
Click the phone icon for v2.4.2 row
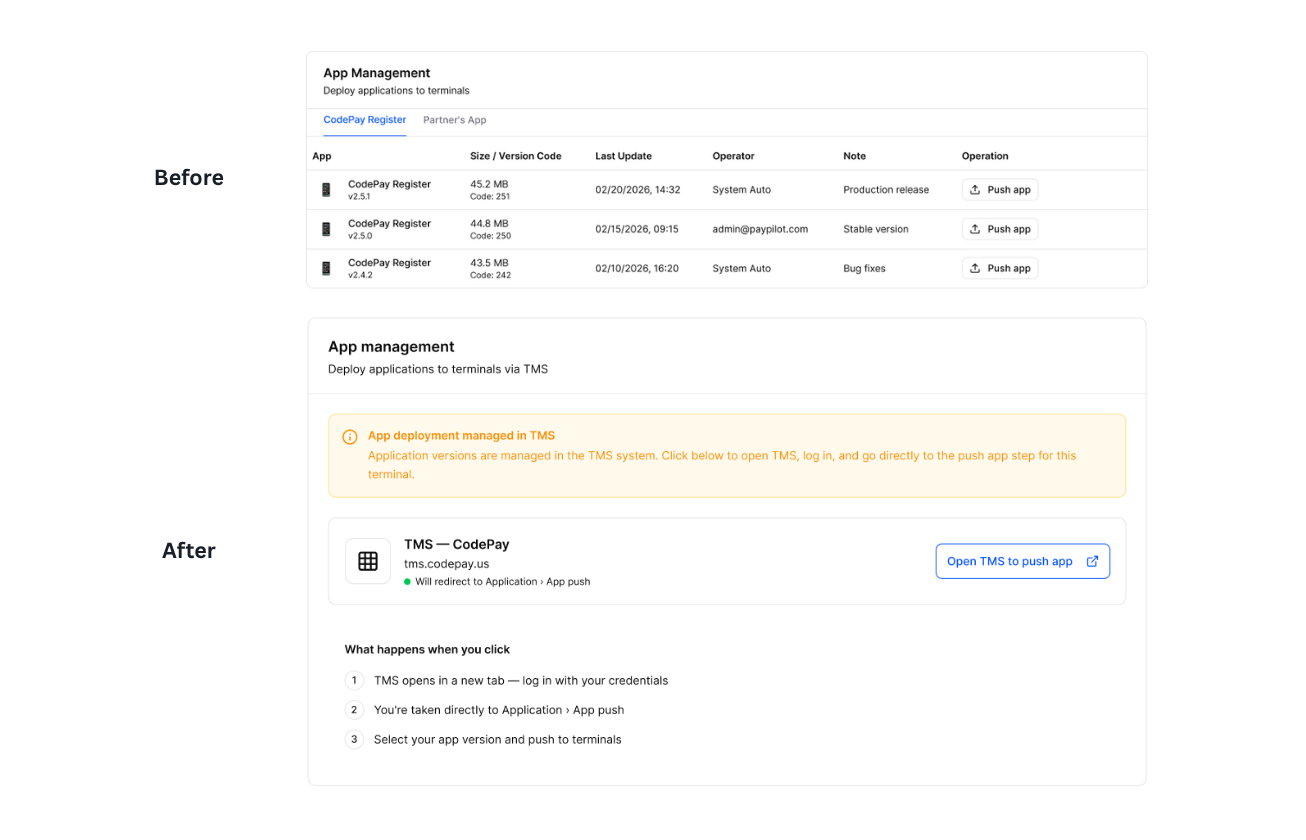[x=326, y=268]
